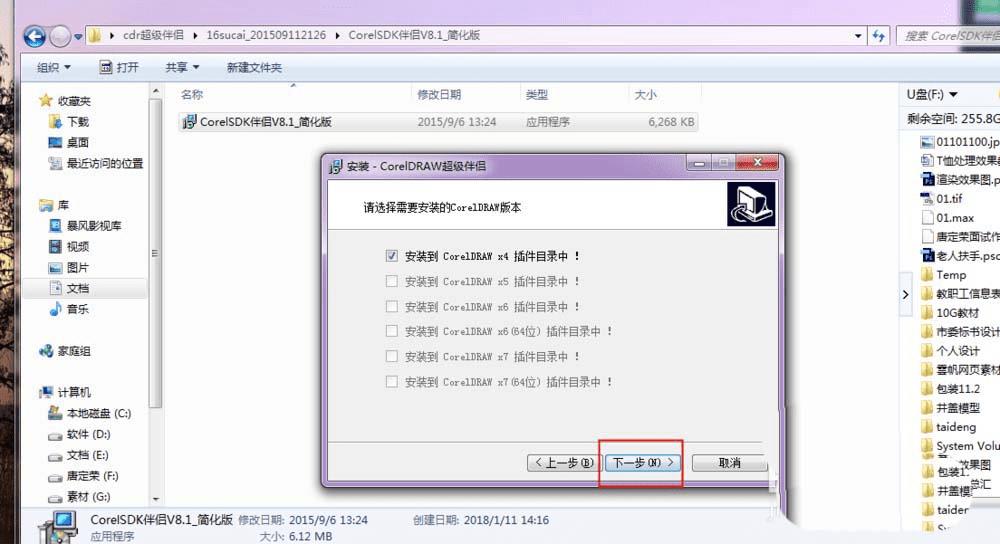The width and height of the screenshot is (1000, 544).
Task: Open 素材 (G:) drive
Action: [x=80, y=497]
